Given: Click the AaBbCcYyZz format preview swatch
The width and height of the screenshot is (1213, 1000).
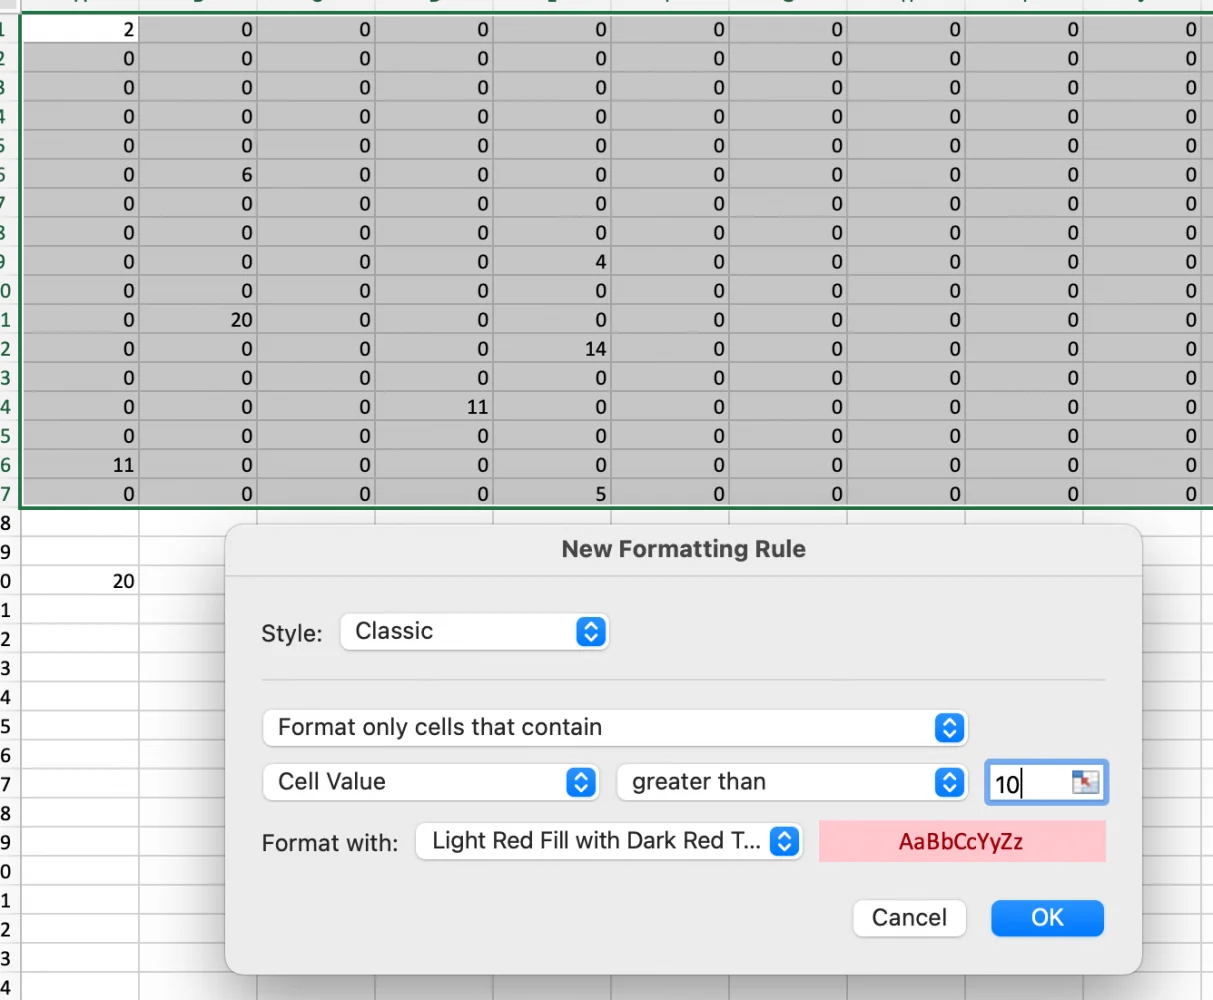Looking at the screenshot, I should pos(961,842).
